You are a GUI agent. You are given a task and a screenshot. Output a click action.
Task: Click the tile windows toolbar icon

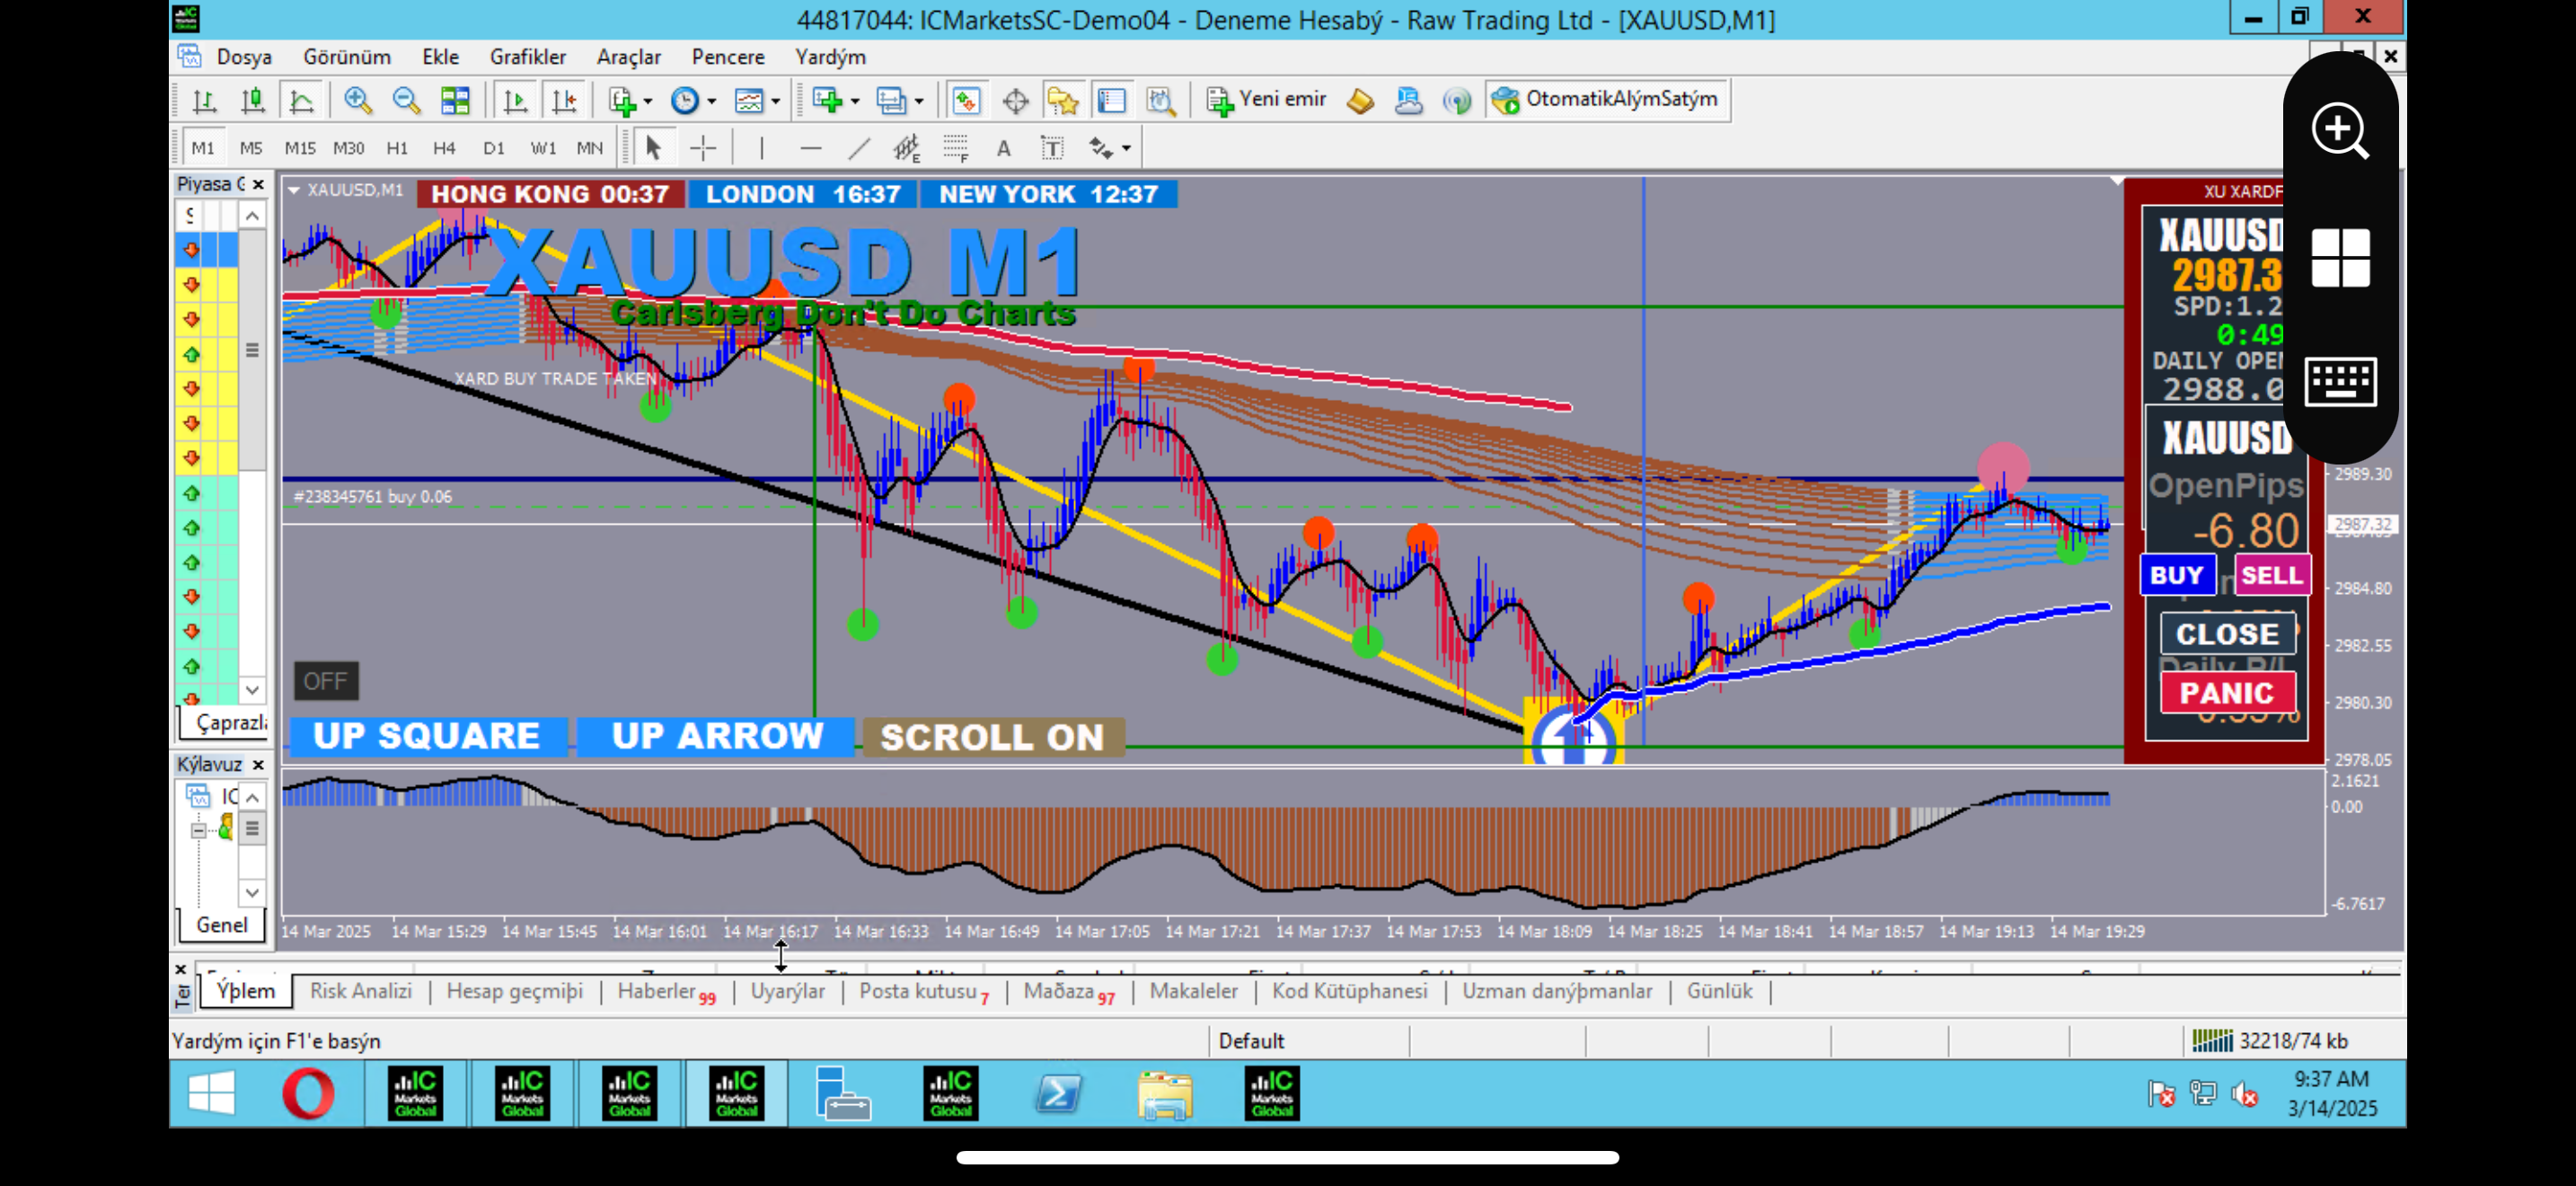tap(455, 100)
